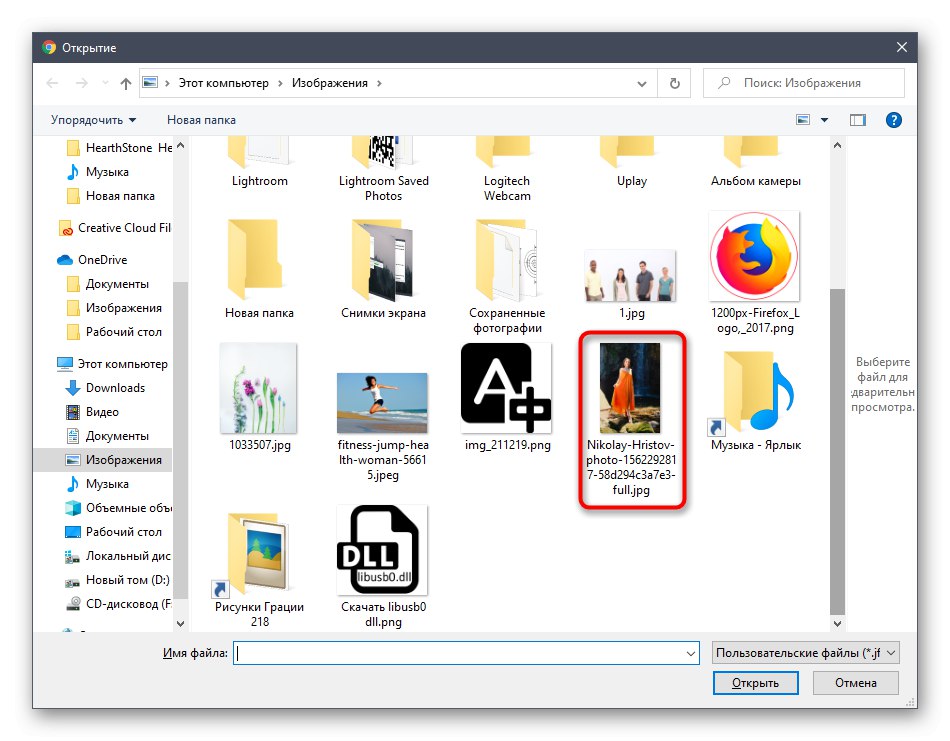Select the Музыка - Ярлык shortcut
Viewport: 950px width, 741px height.
[756, 400]
